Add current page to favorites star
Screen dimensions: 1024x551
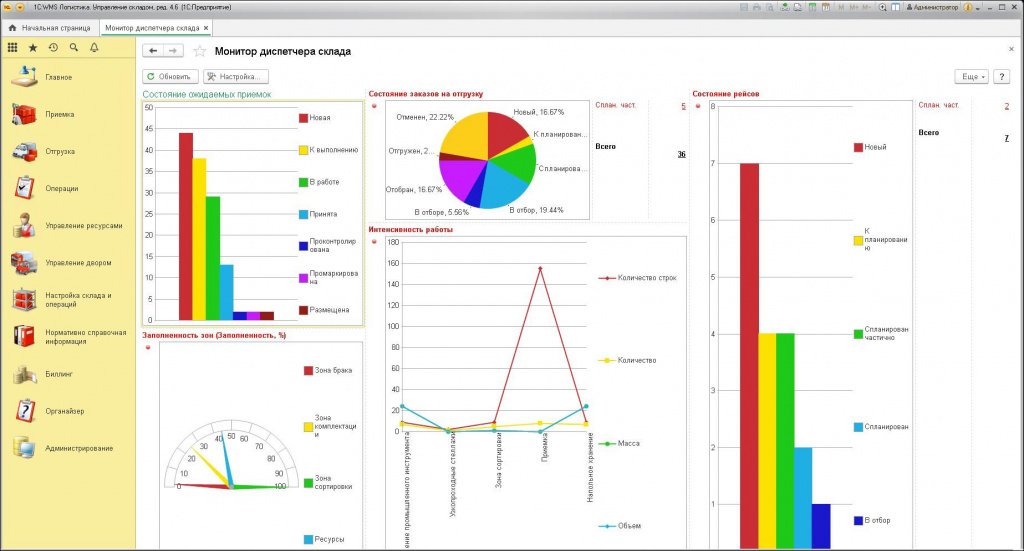point(200,51)
